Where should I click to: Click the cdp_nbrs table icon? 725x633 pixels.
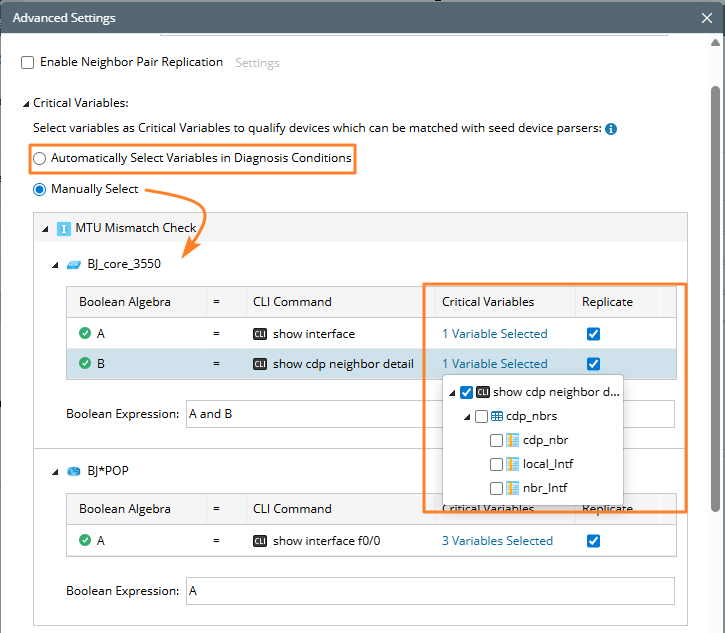(497, 416)
